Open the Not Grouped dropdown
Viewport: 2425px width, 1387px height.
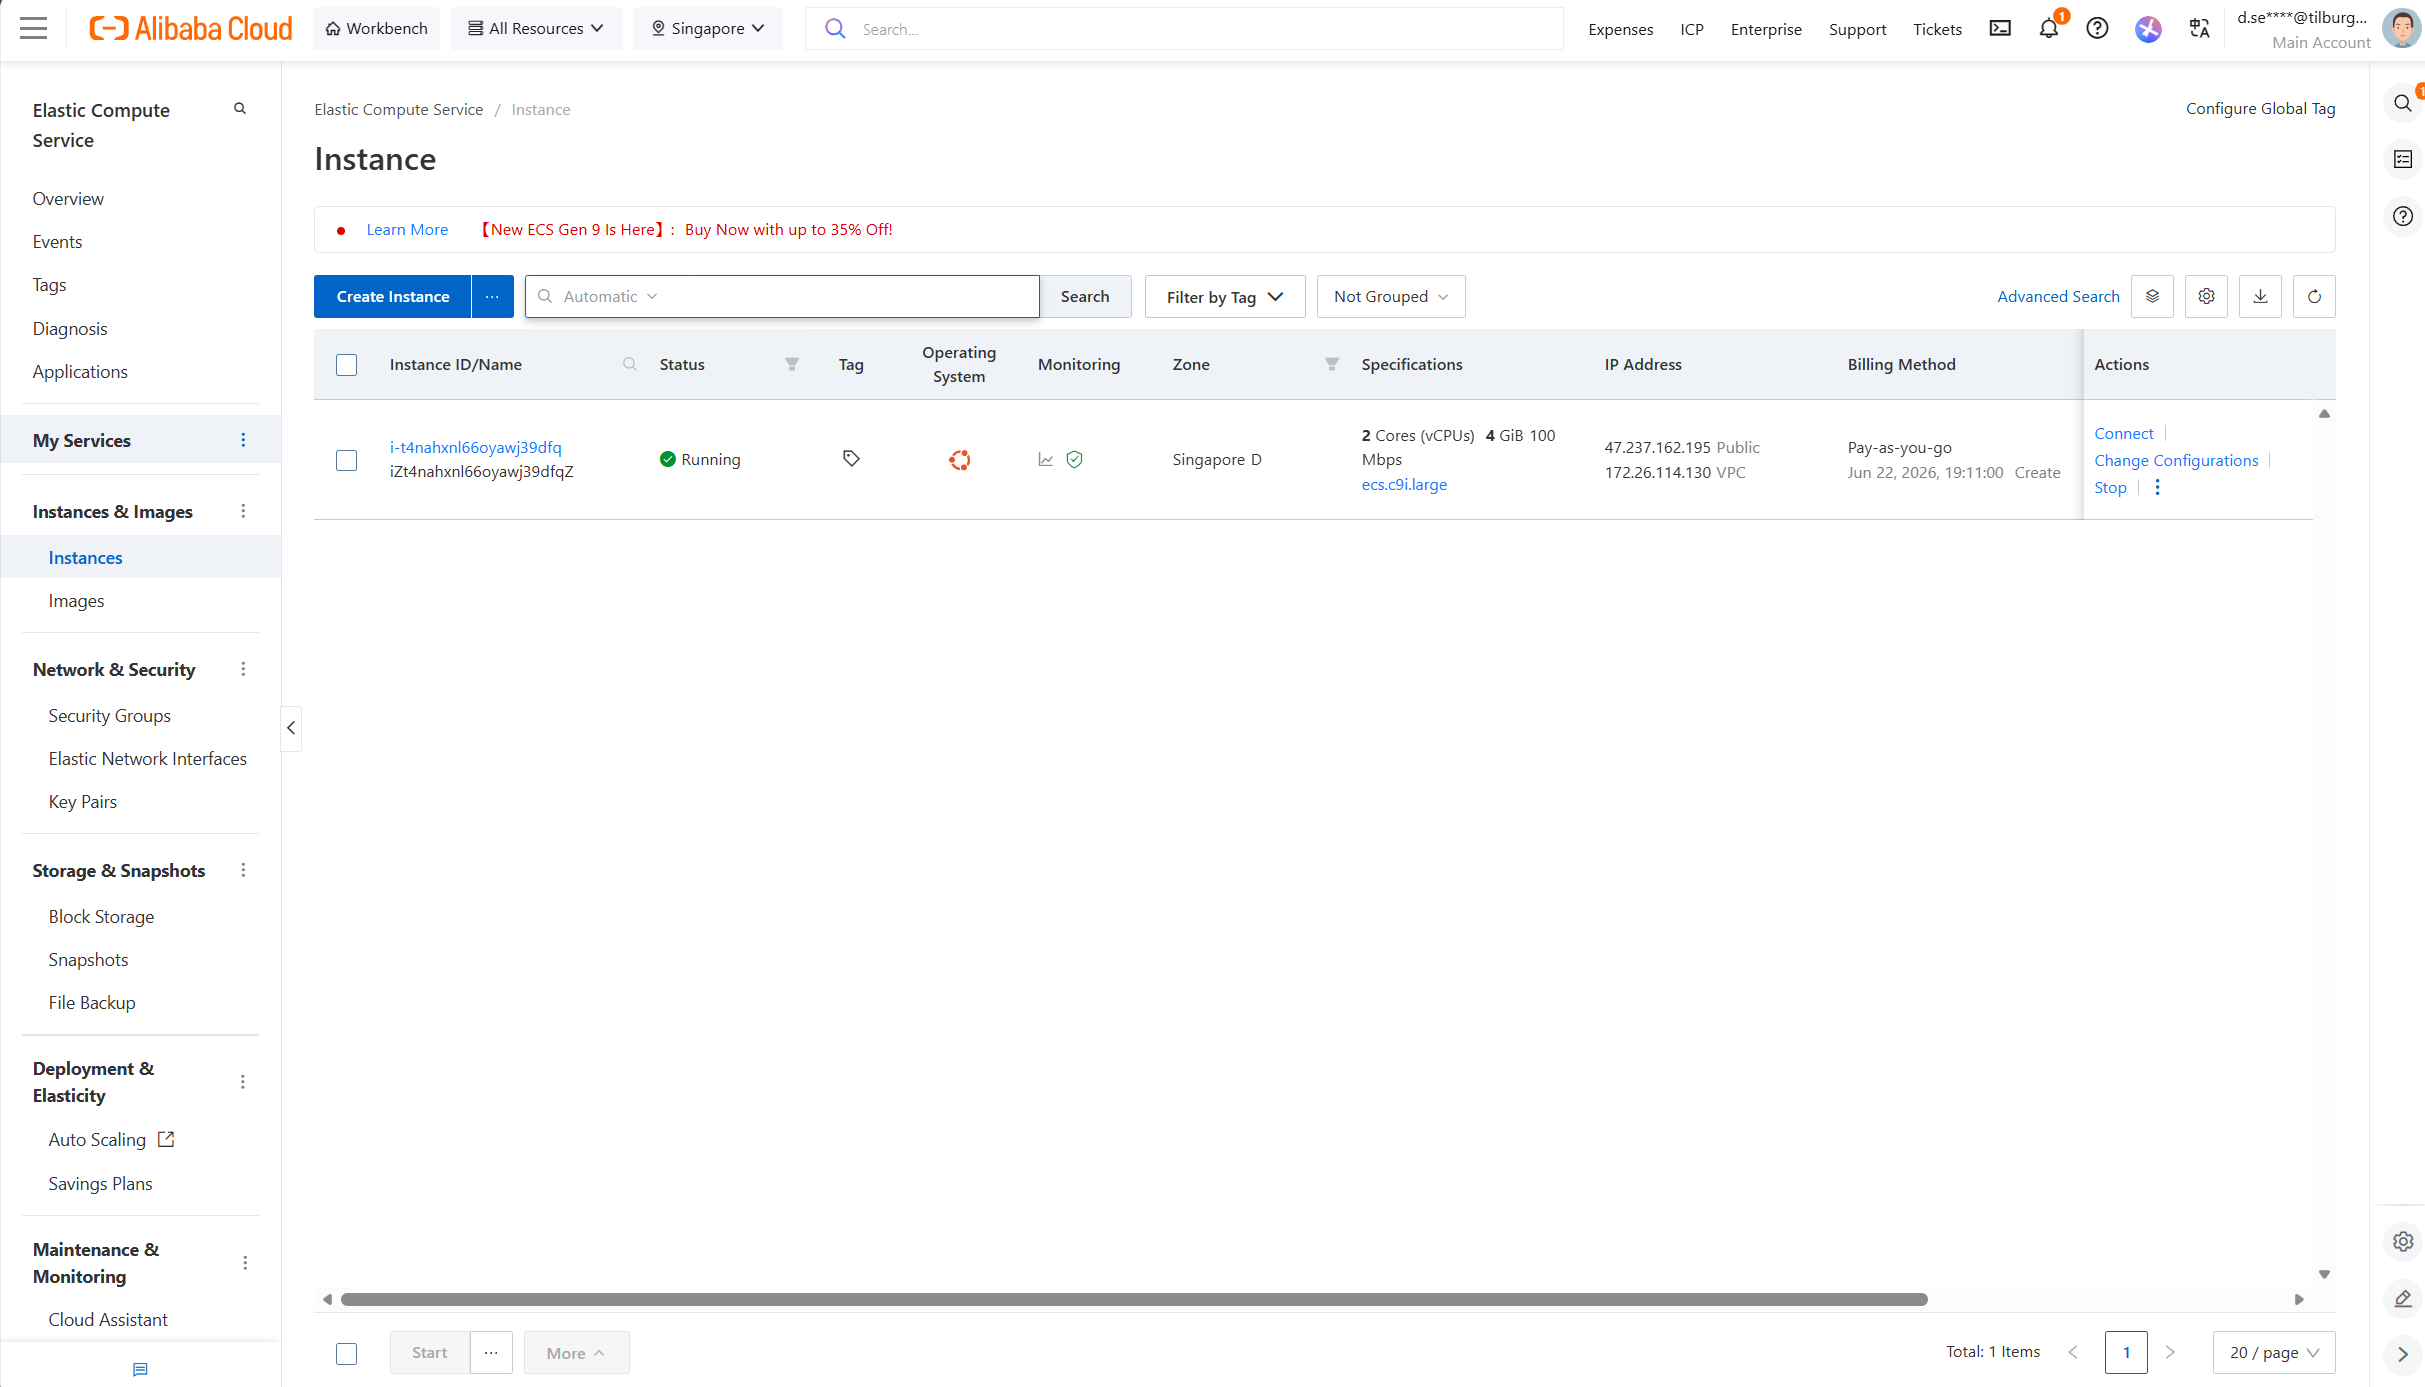coord(1391,296)
